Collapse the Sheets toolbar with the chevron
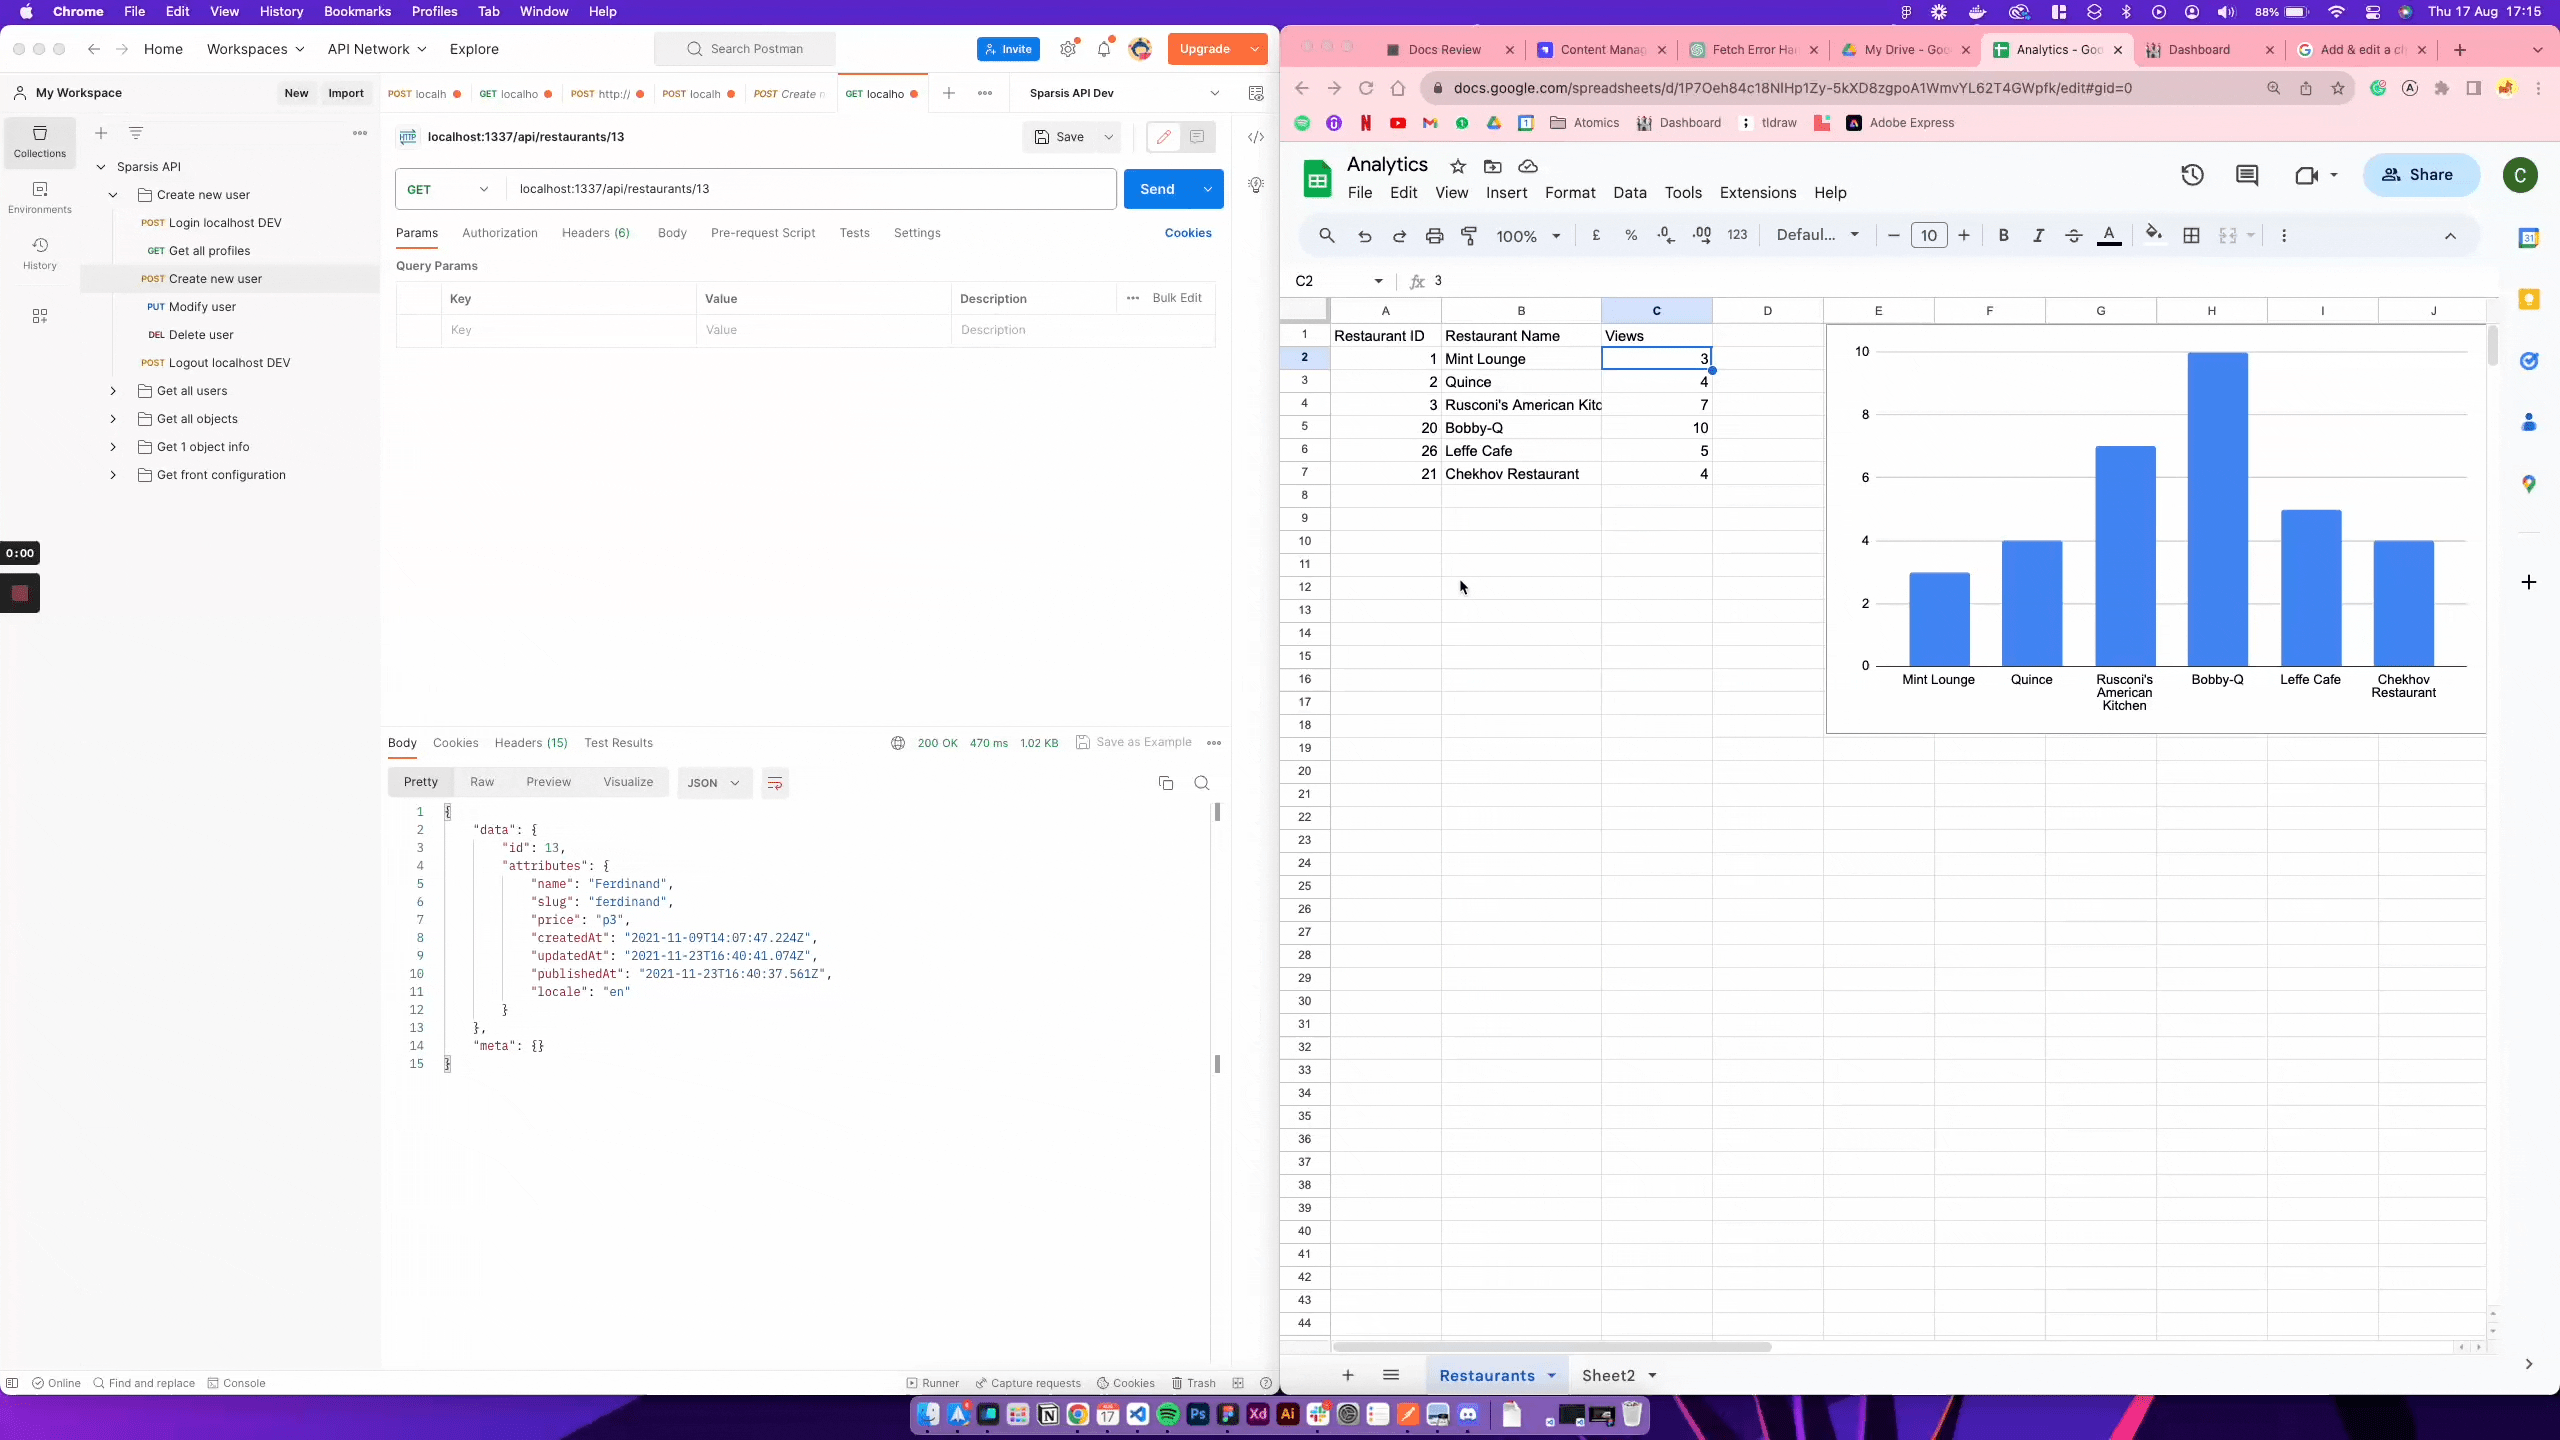 [2450, 236]
